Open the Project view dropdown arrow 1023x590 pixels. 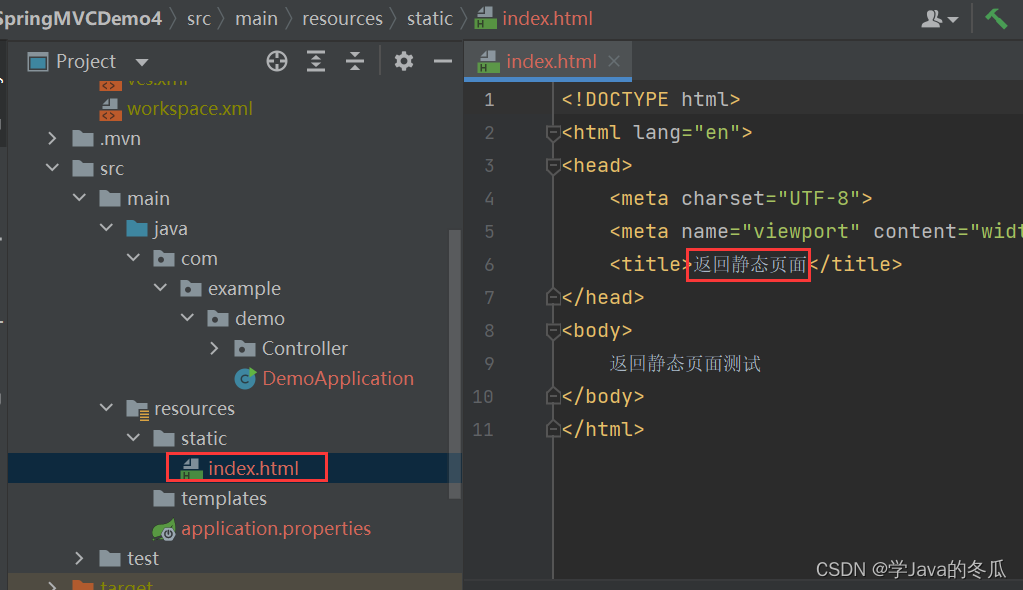140,61
